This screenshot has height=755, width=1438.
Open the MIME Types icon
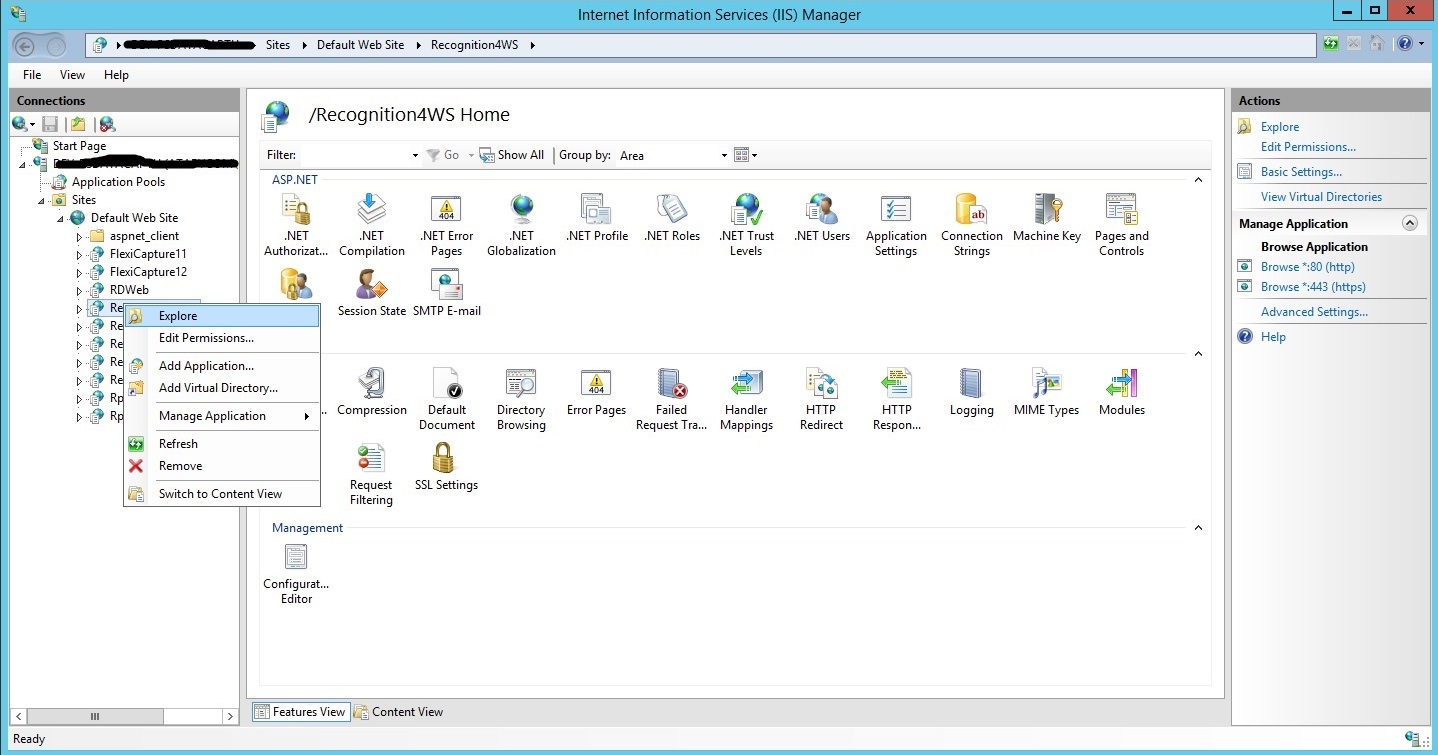point(1046,392)
